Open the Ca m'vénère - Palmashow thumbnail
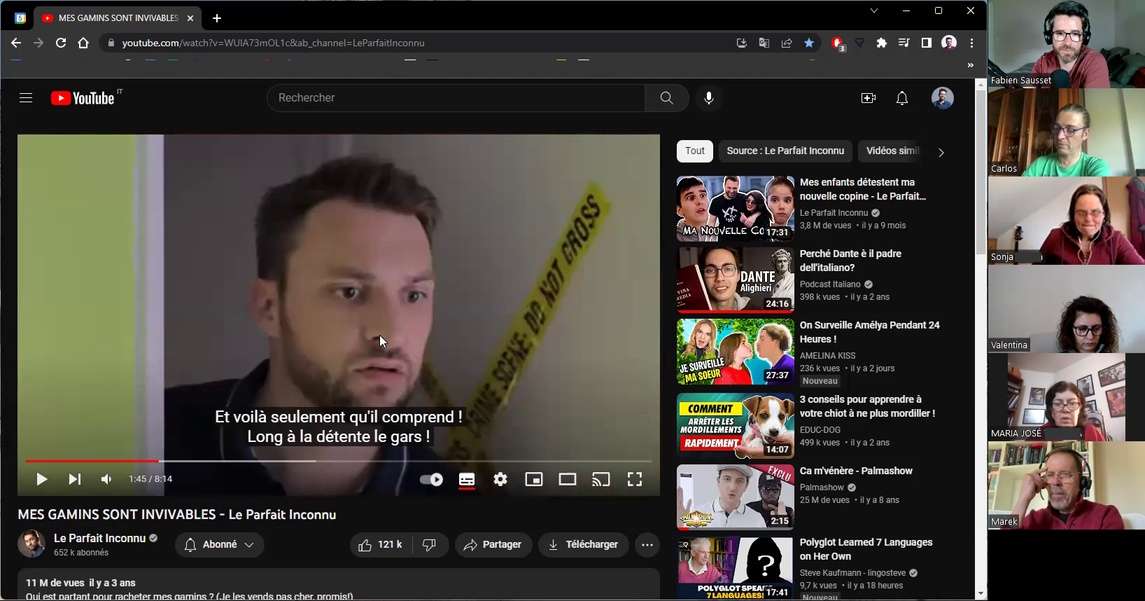Image resolution: width=1145 pixels, height=601 pixels. (x=735, y=497)
